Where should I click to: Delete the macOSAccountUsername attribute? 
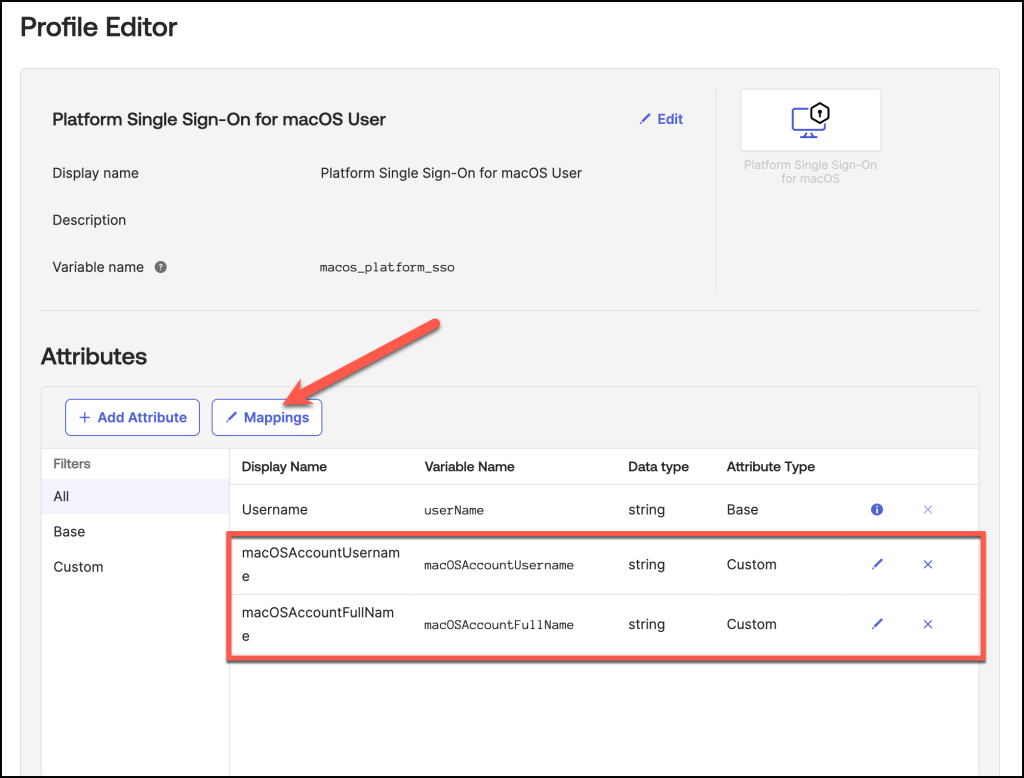click(927, 565)
